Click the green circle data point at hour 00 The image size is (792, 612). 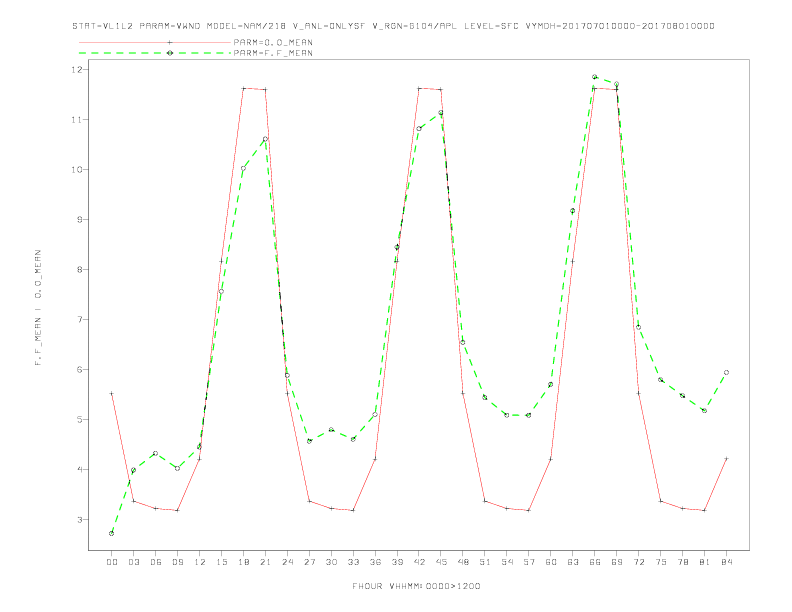click(112, 534)
